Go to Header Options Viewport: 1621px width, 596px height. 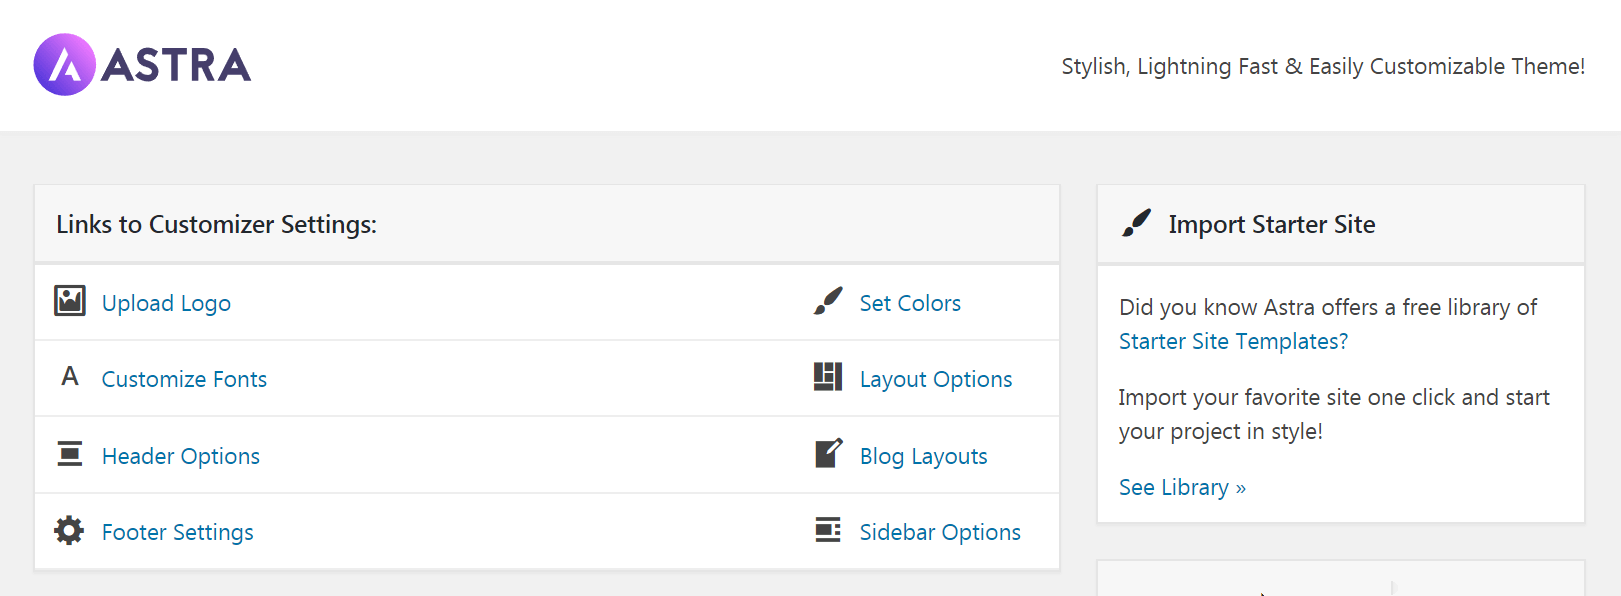pos(181,456)
